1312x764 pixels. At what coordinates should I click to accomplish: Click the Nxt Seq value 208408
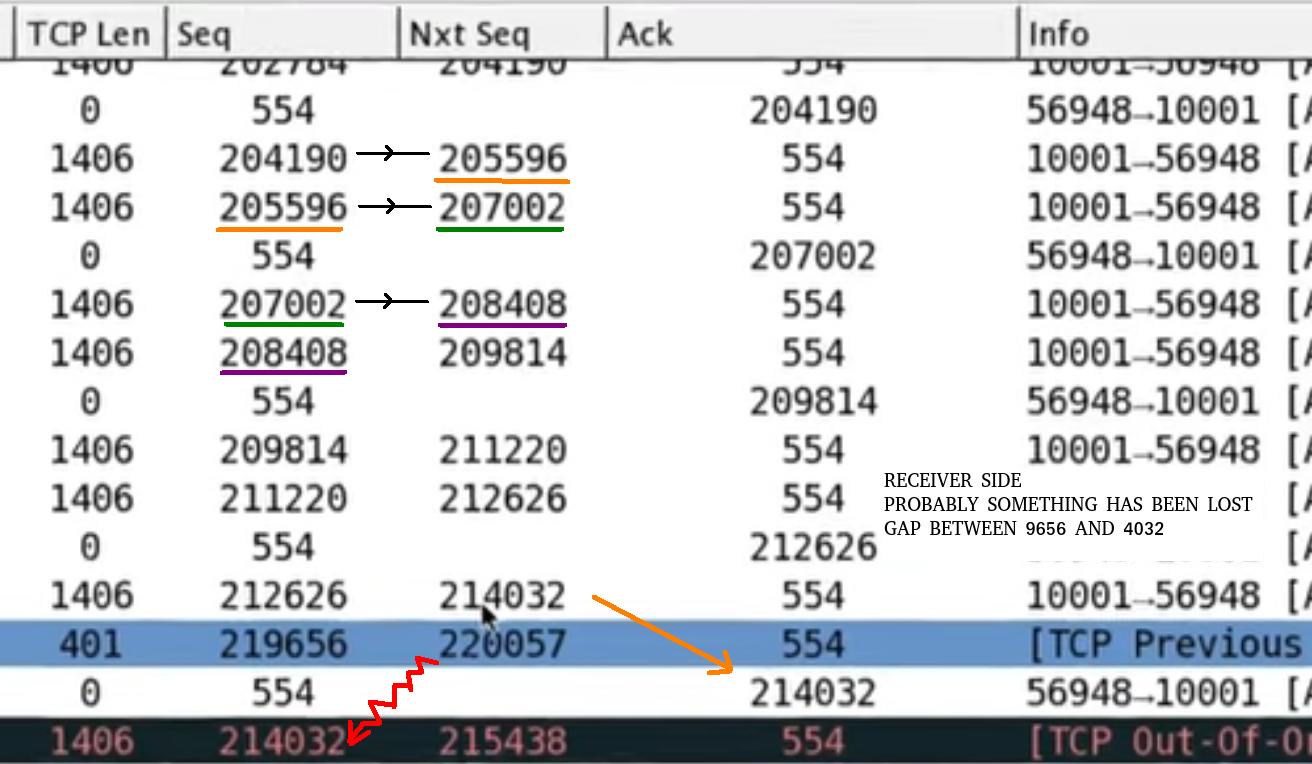(502, 304)
